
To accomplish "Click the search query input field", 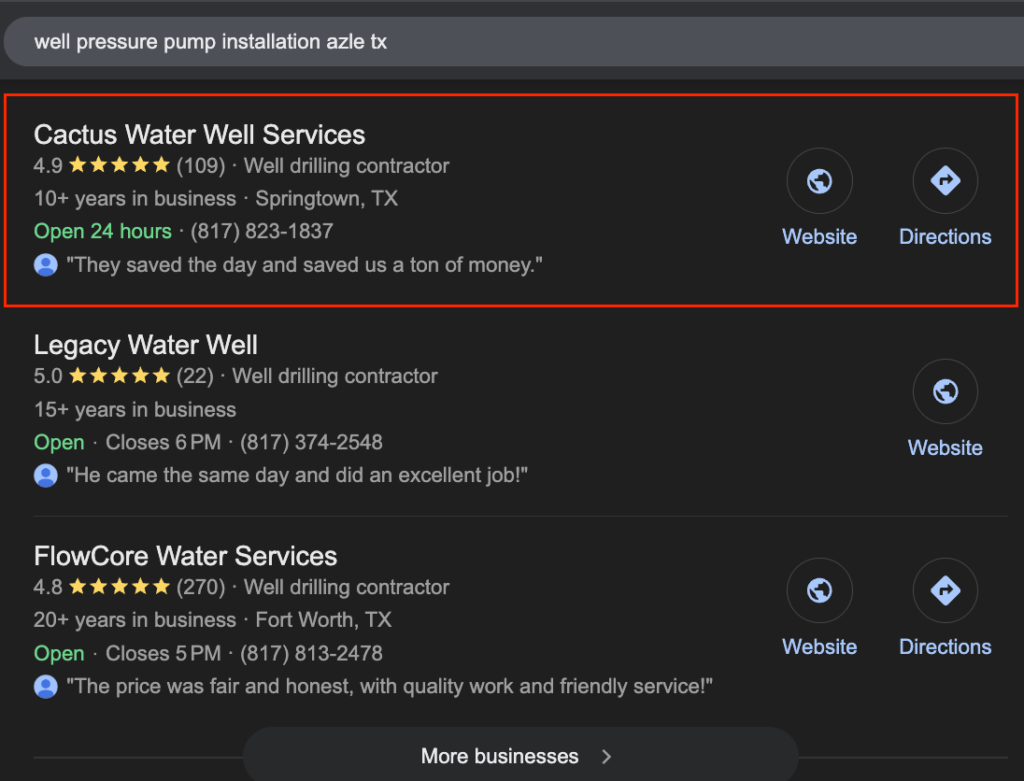I will [513, 42].
